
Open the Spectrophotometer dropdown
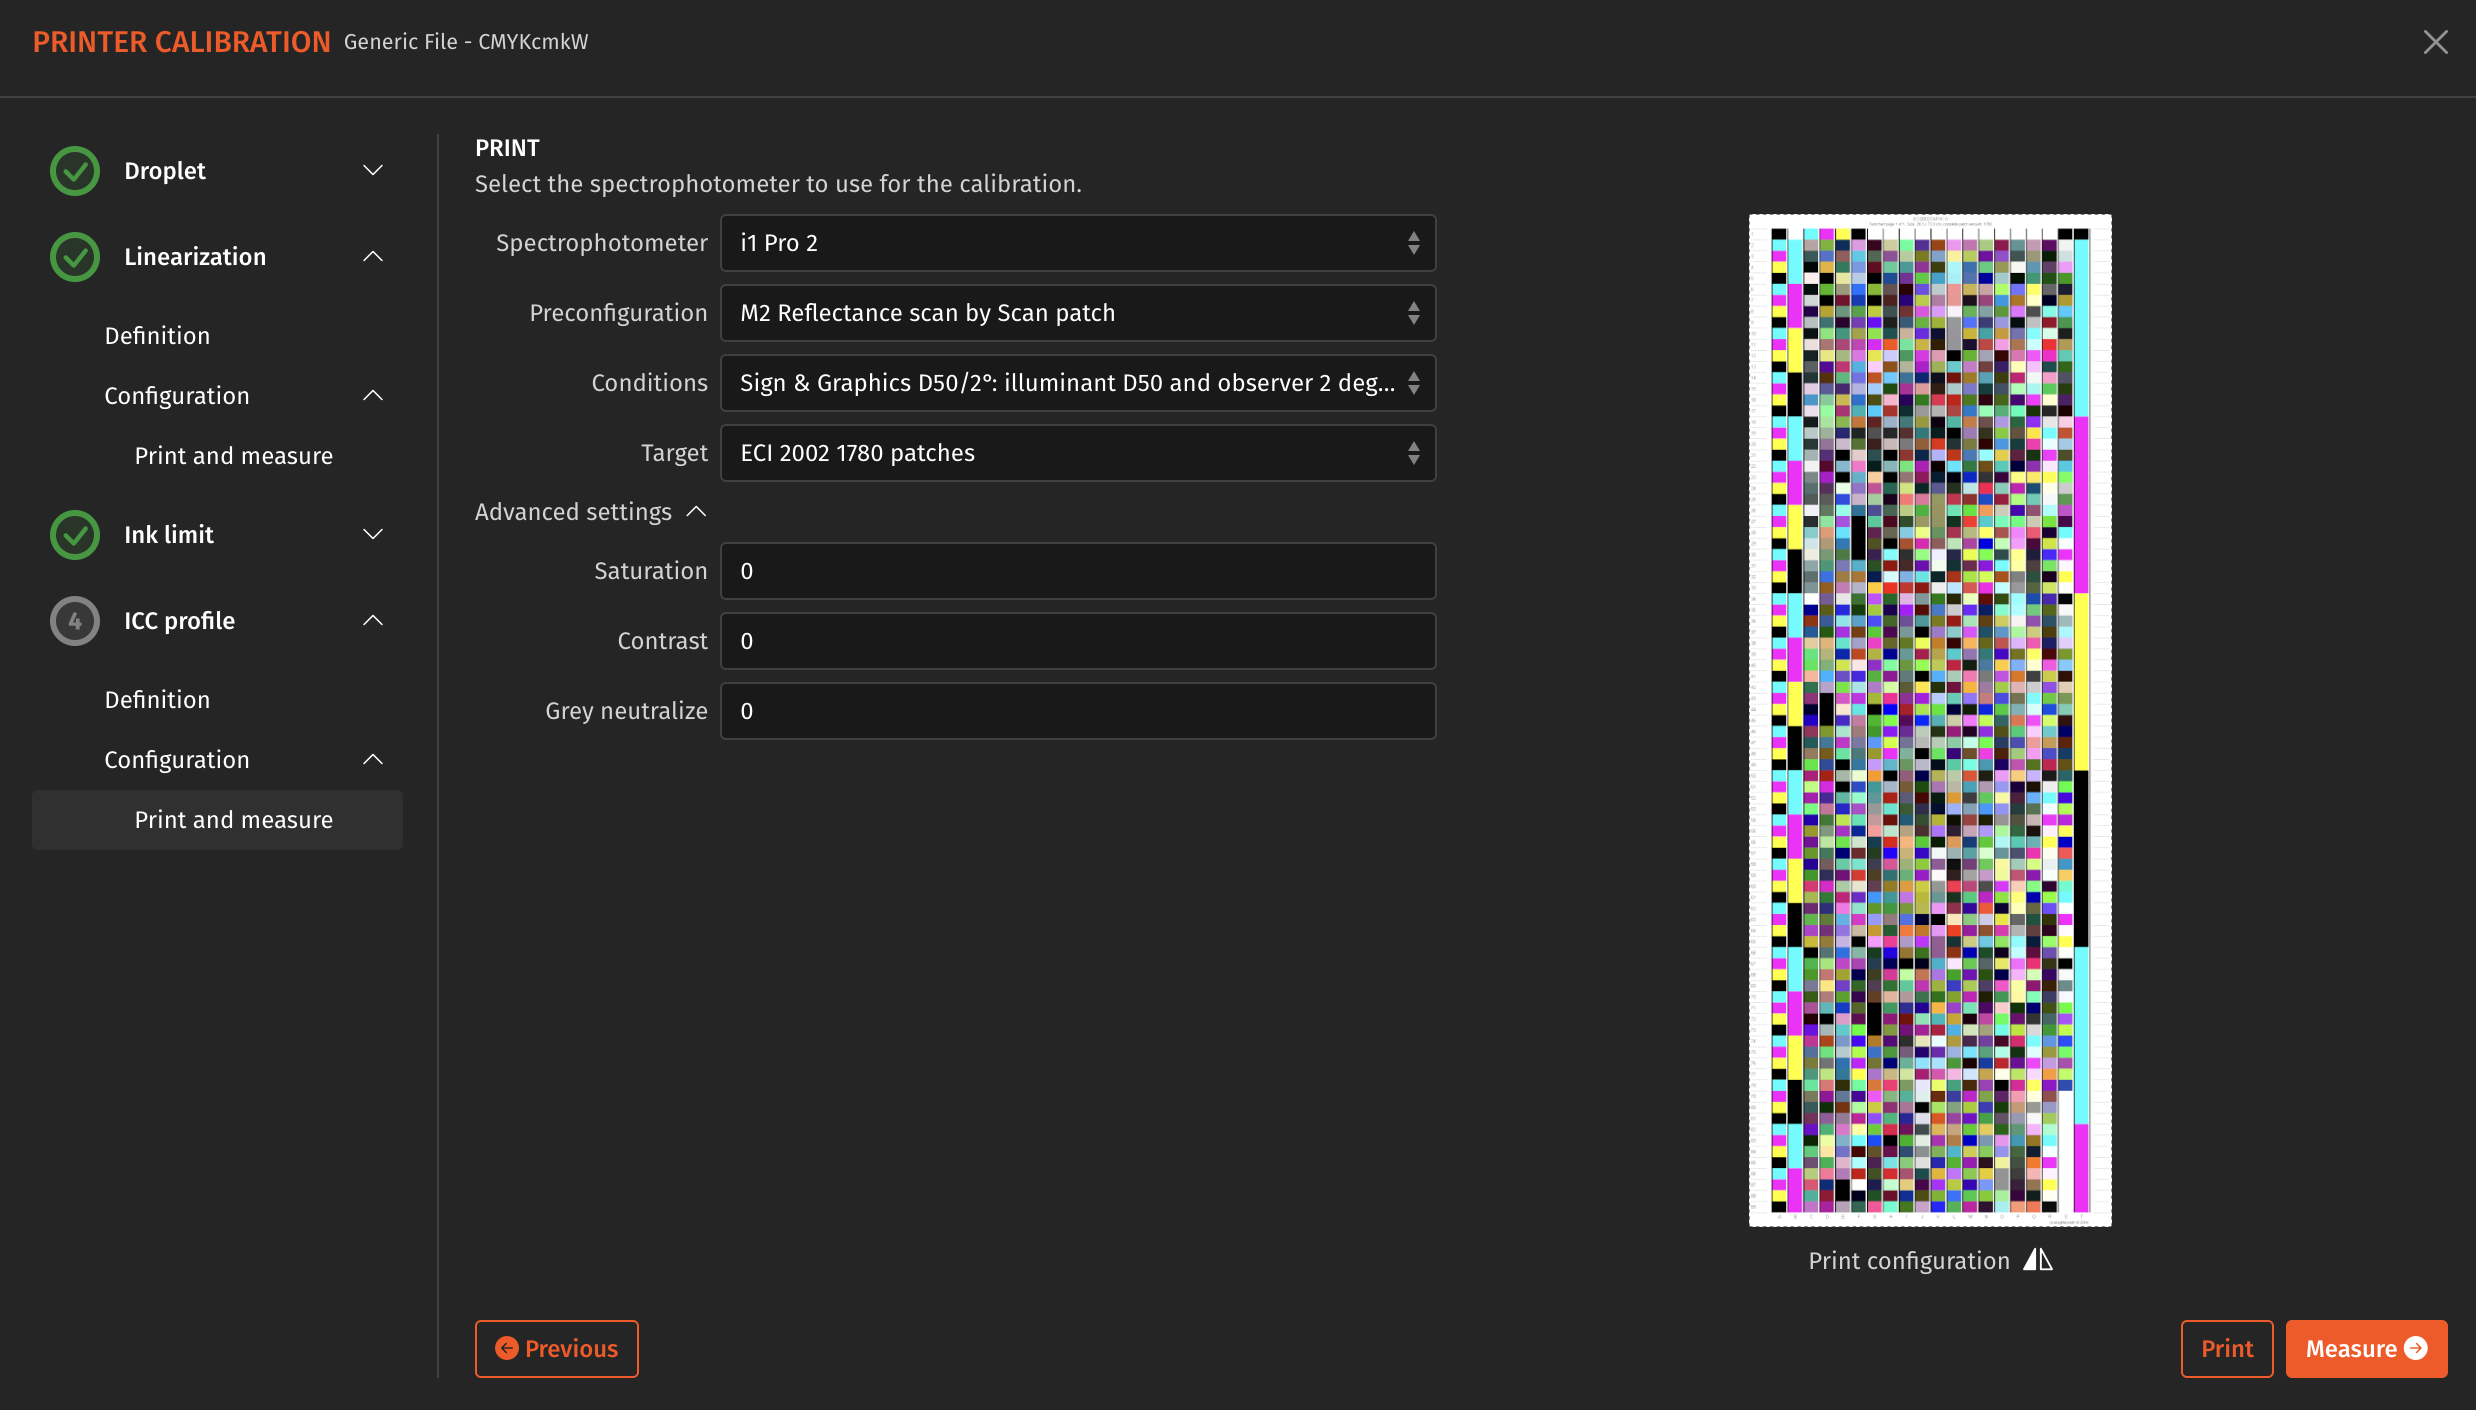point(1078,242)
